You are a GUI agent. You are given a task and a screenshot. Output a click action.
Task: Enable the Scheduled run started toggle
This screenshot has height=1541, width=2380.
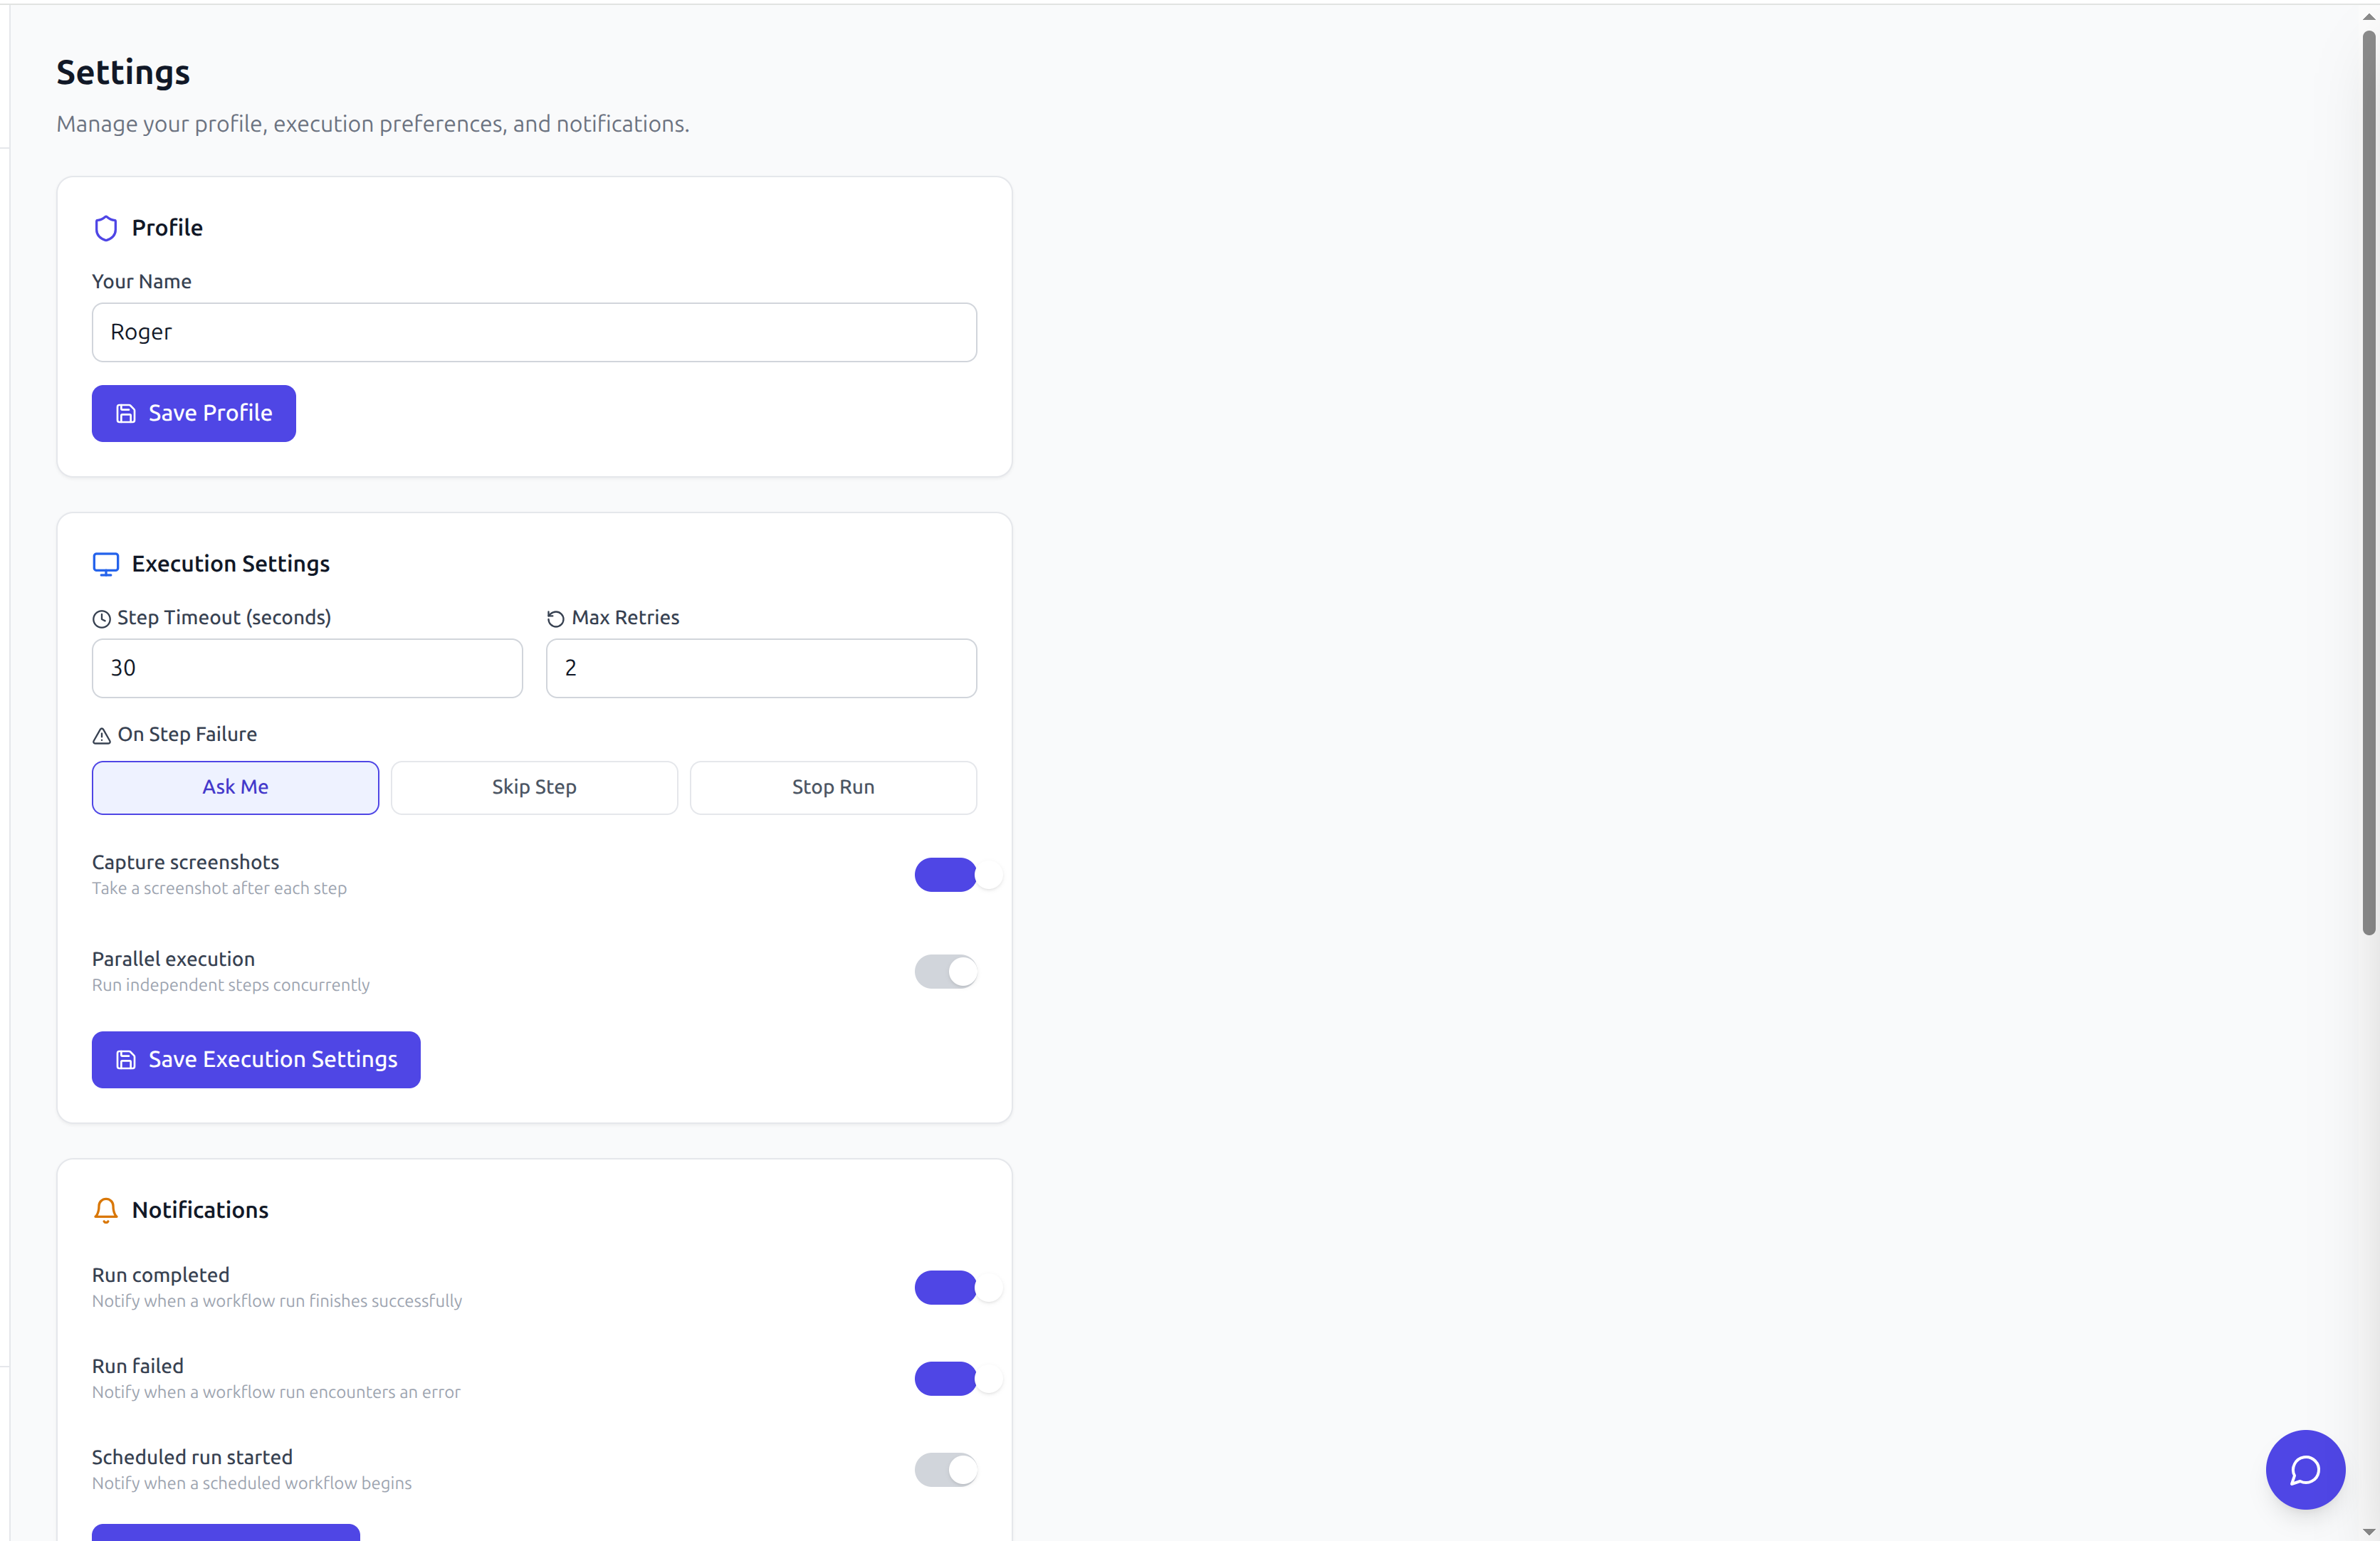click(946, 1469)
